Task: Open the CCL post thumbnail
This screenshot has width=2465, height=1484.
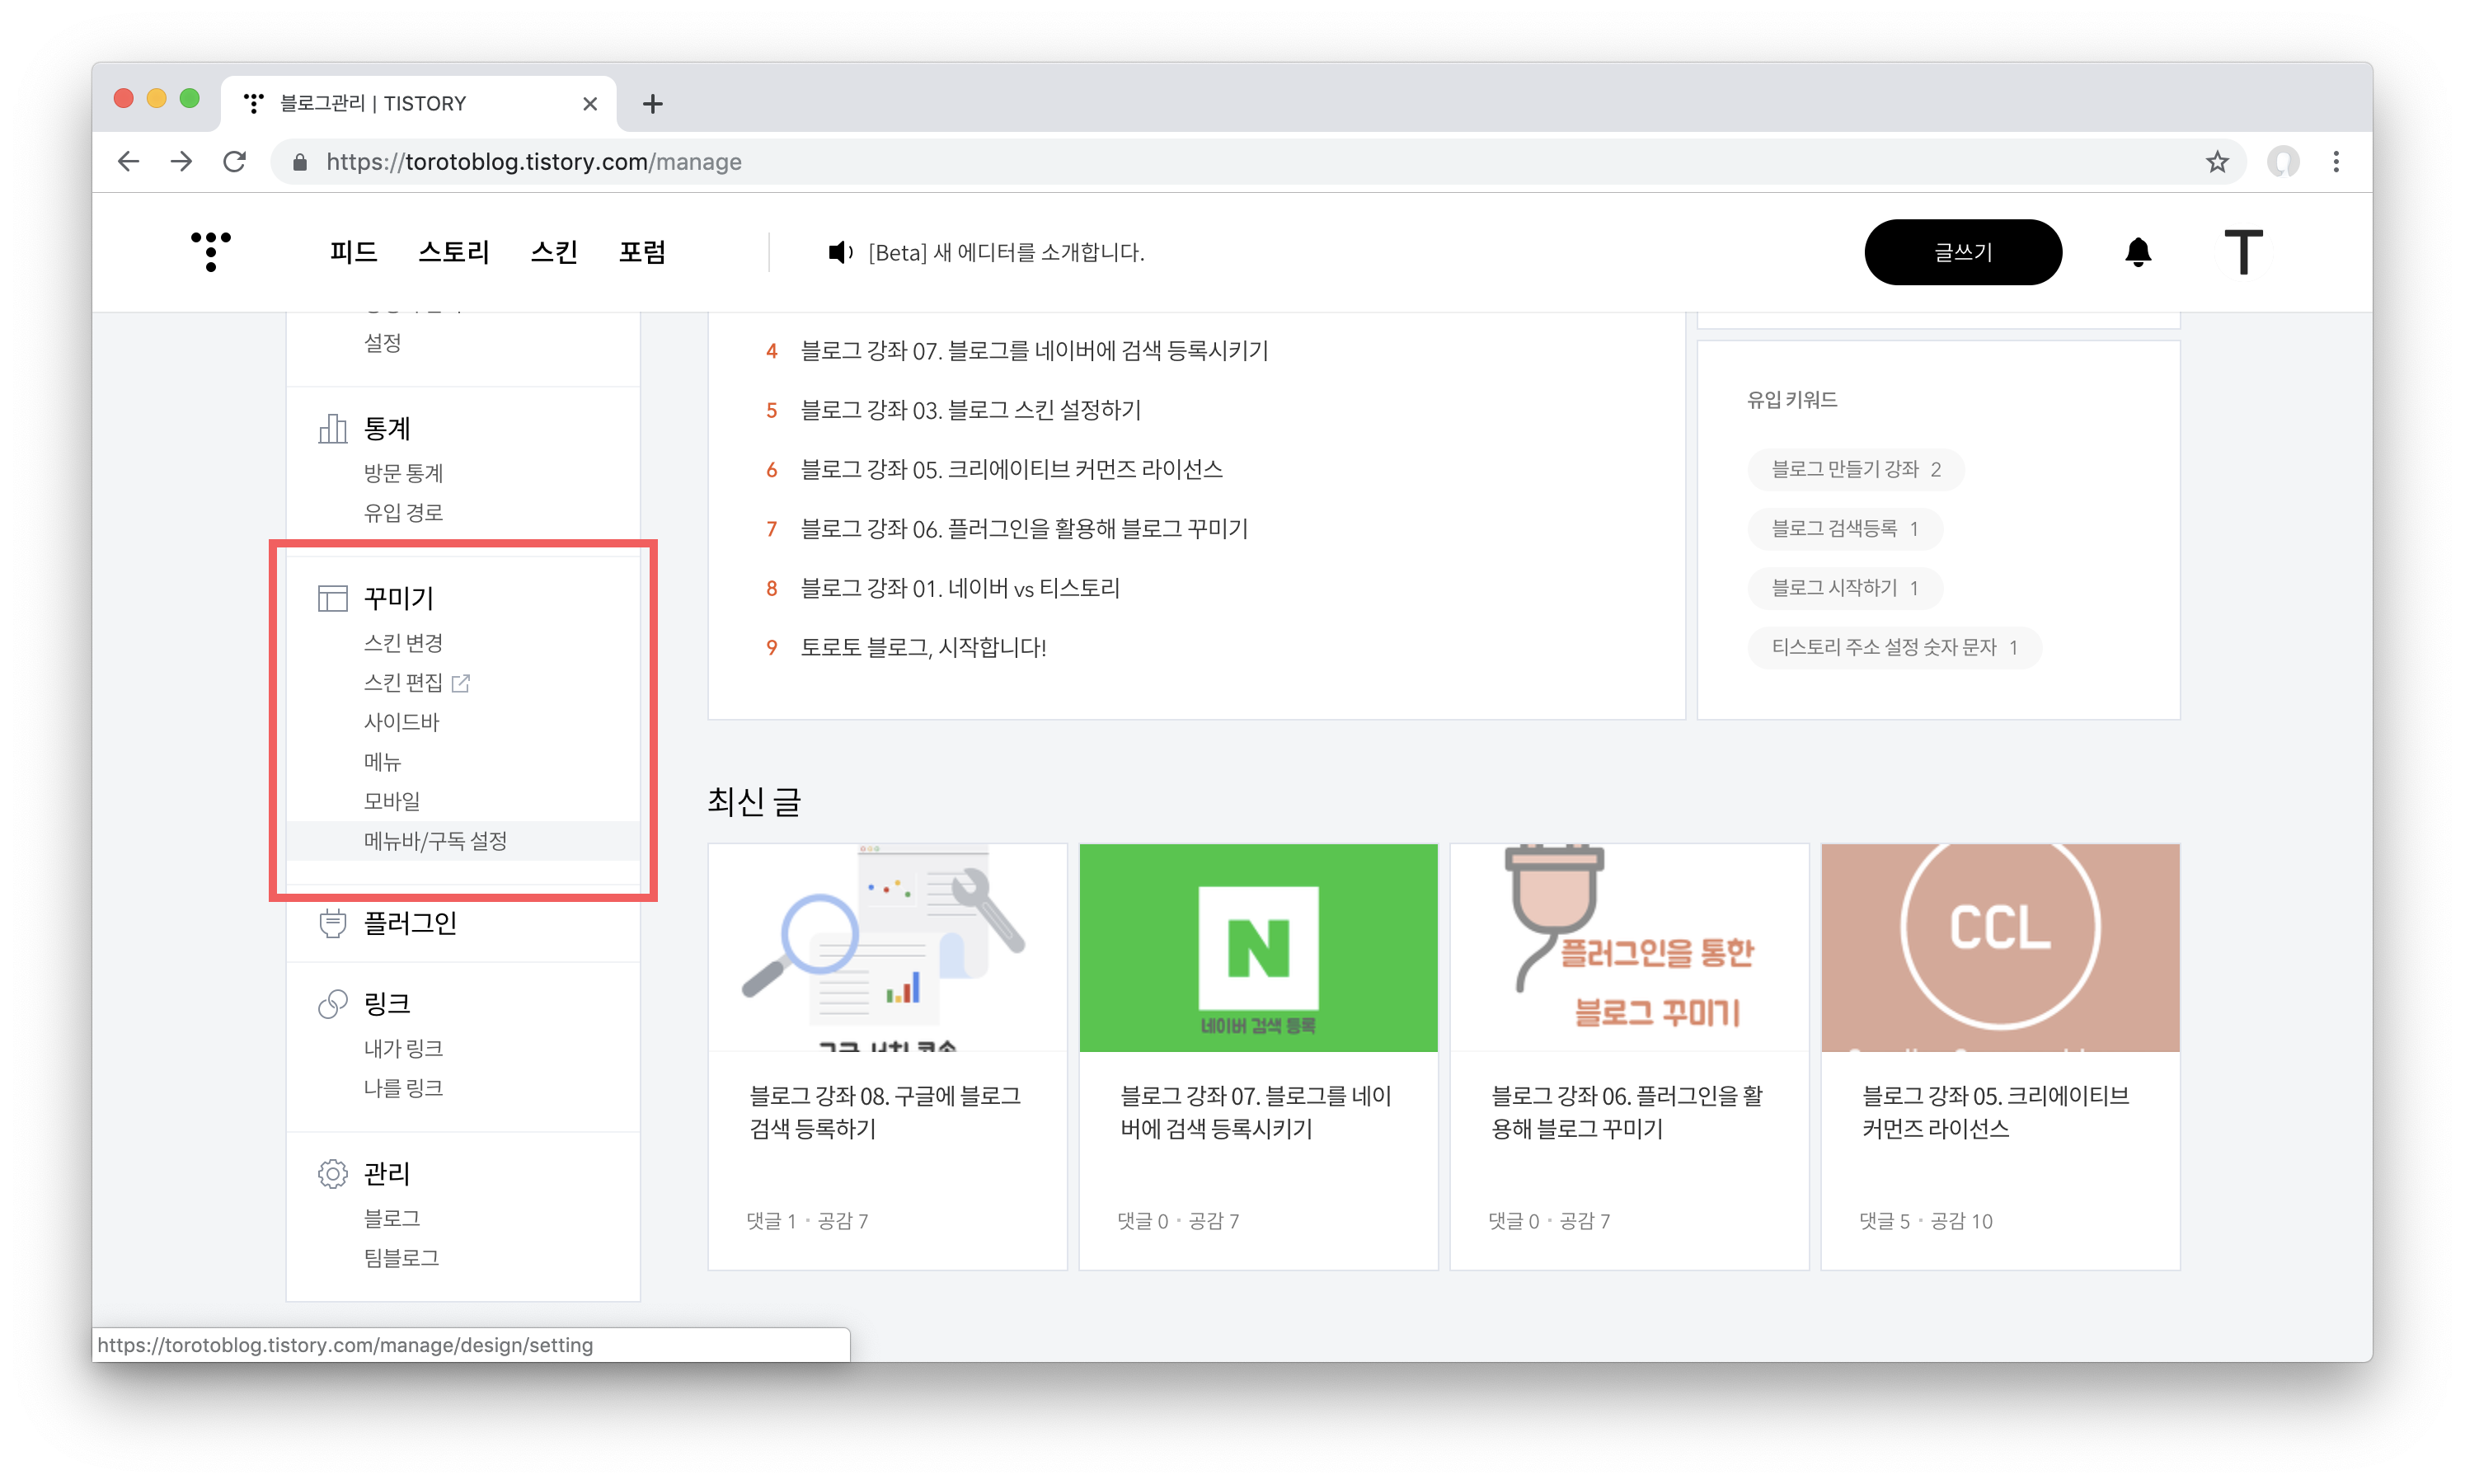Action: pos(1999,946)
